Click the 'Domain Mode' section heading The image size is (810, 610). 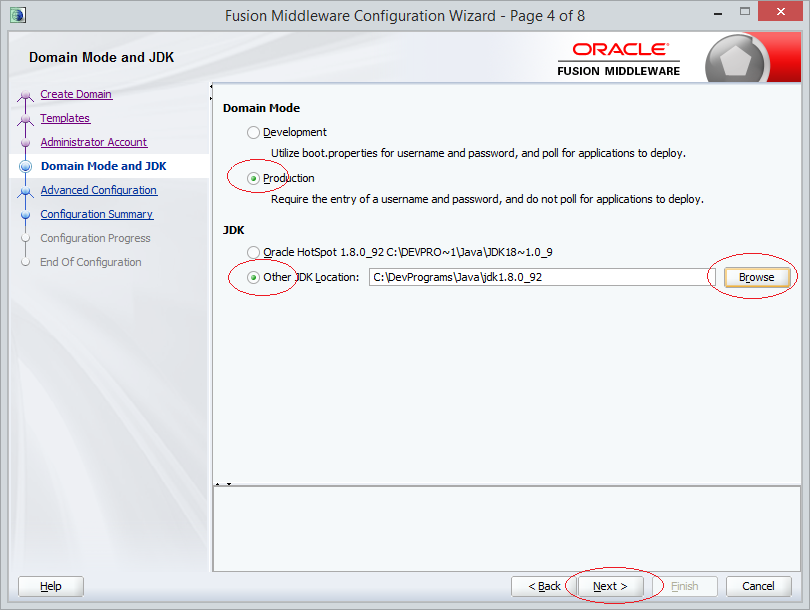click(x=261, y=108)
